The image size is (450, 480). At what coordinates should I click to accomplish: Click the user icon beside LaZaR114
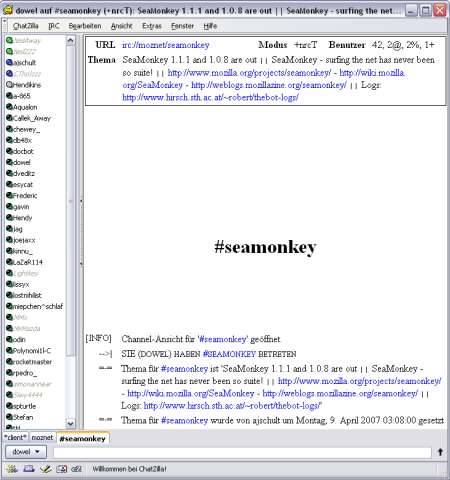coord(9,262)
